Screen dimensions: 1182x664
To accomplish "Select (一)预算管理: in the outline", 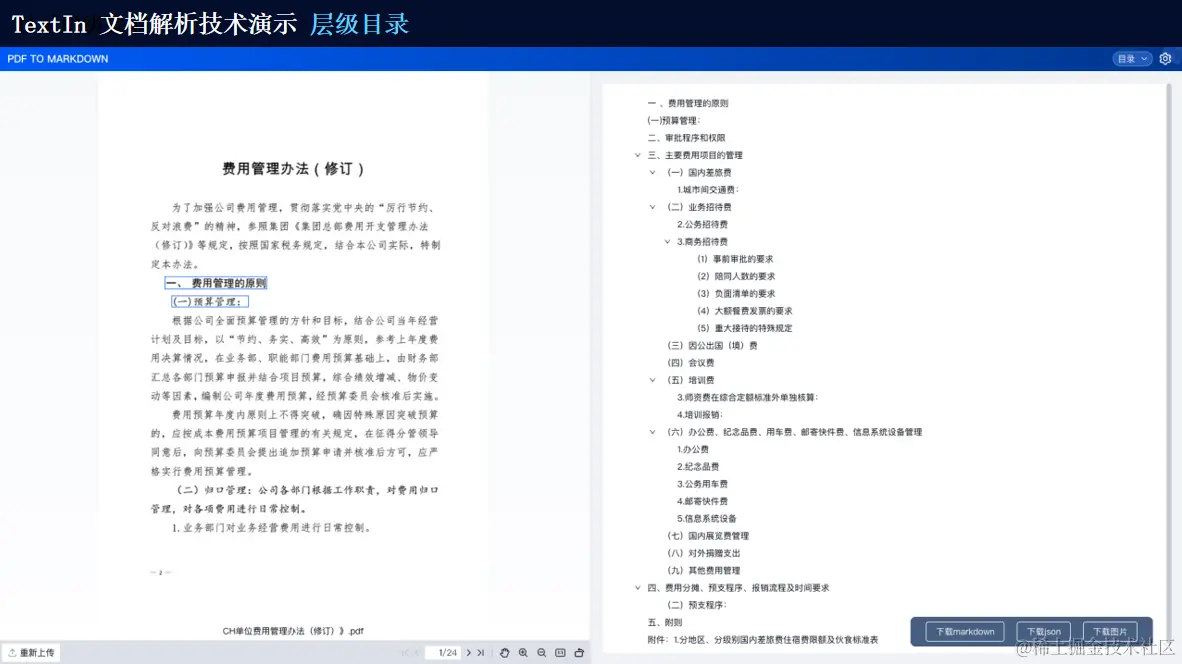I will [673, 121].
